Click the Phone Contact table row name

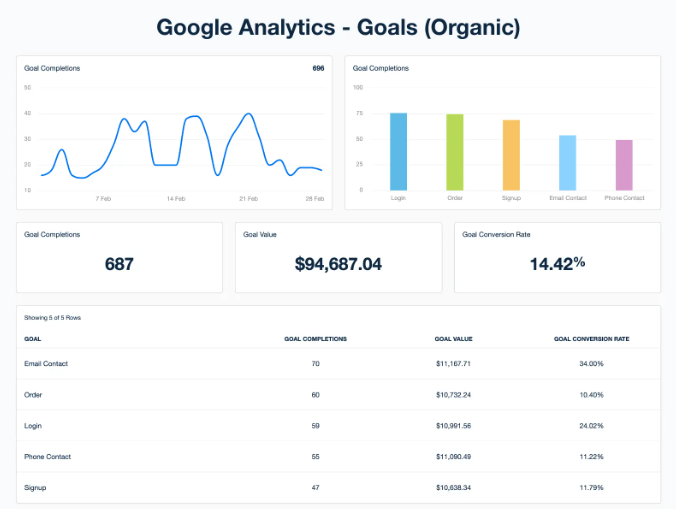pyautogui.click(x=47, y=457)
